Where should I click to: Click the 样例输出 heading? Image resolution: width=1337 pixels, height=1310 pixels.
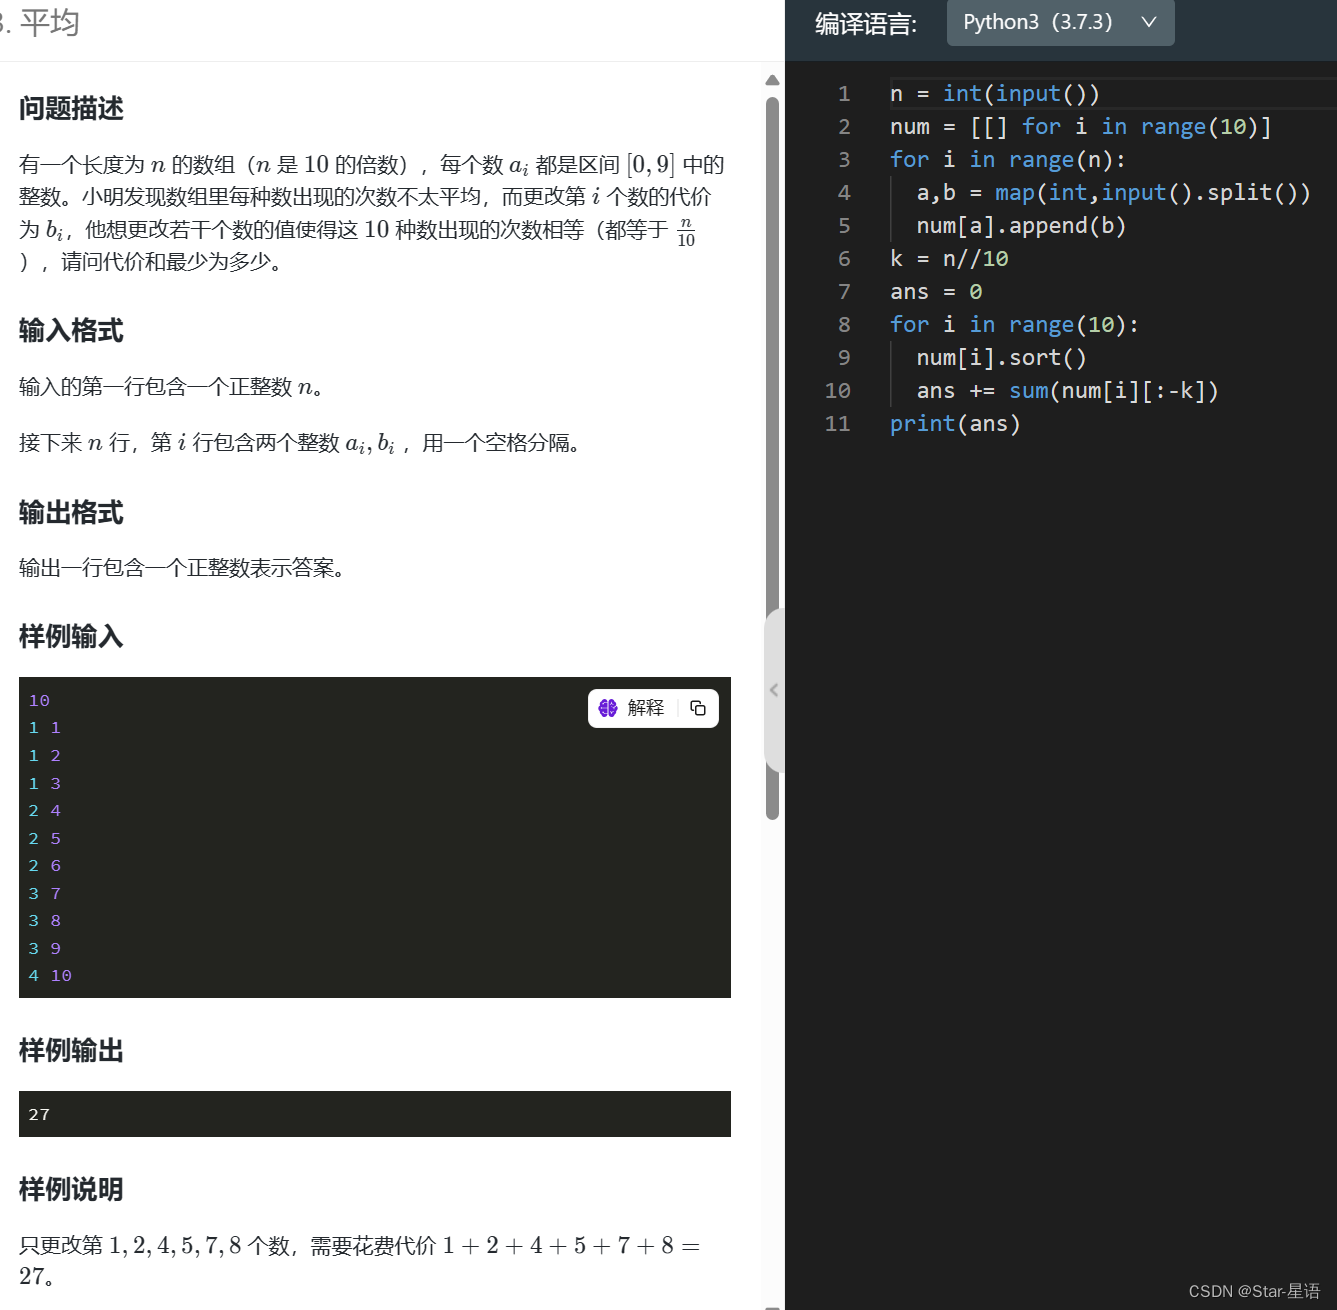(x=71, y=1050)
